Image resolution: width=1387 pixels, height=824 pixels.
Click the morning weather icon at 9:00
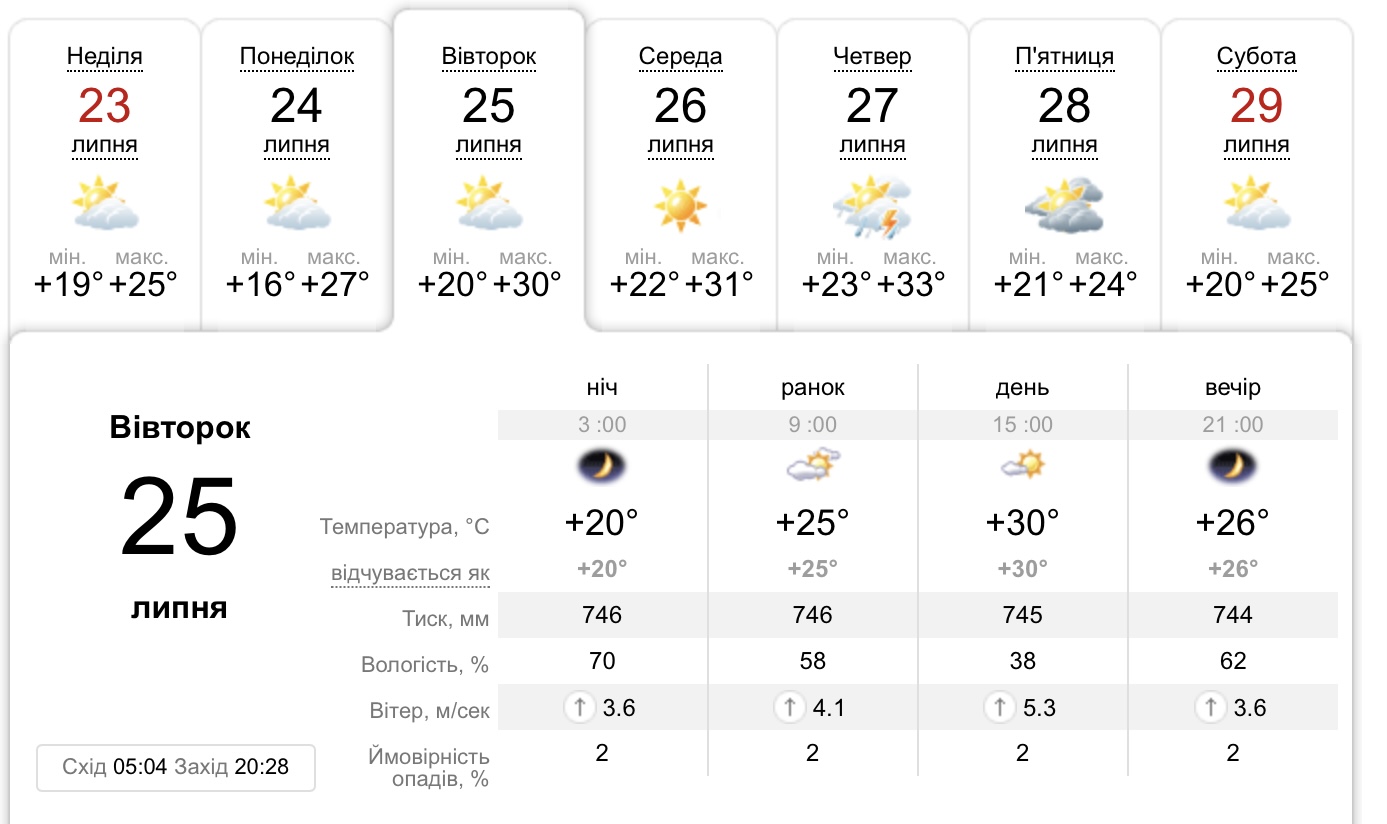click(x=812, y=466)
